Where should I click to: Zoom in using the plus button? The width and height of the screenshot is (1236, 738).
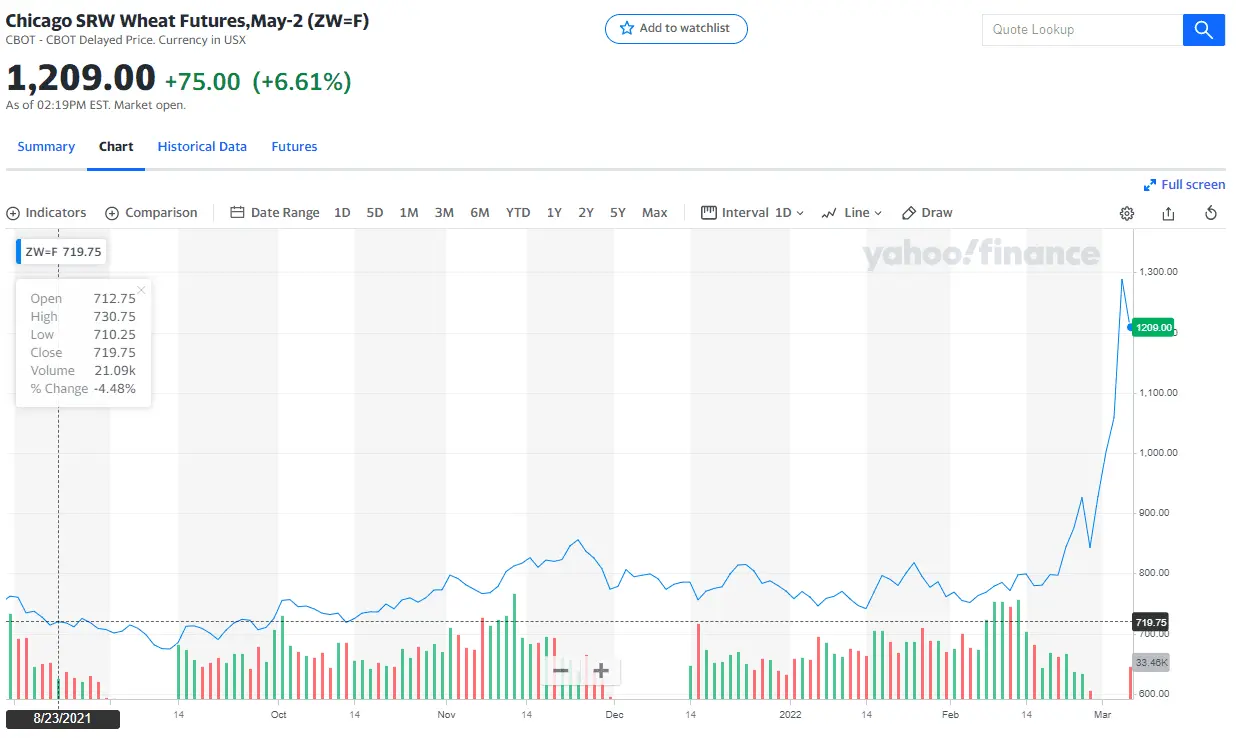coord(600,671)
